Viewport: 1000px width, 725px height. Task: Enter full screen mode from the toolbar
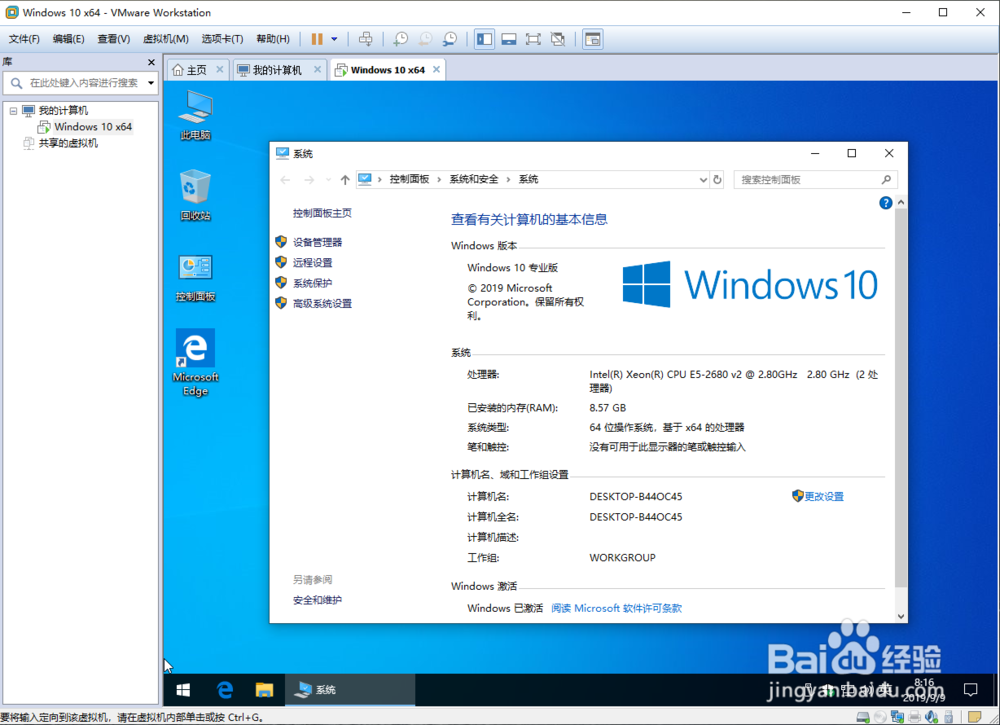tap(533, 39)
